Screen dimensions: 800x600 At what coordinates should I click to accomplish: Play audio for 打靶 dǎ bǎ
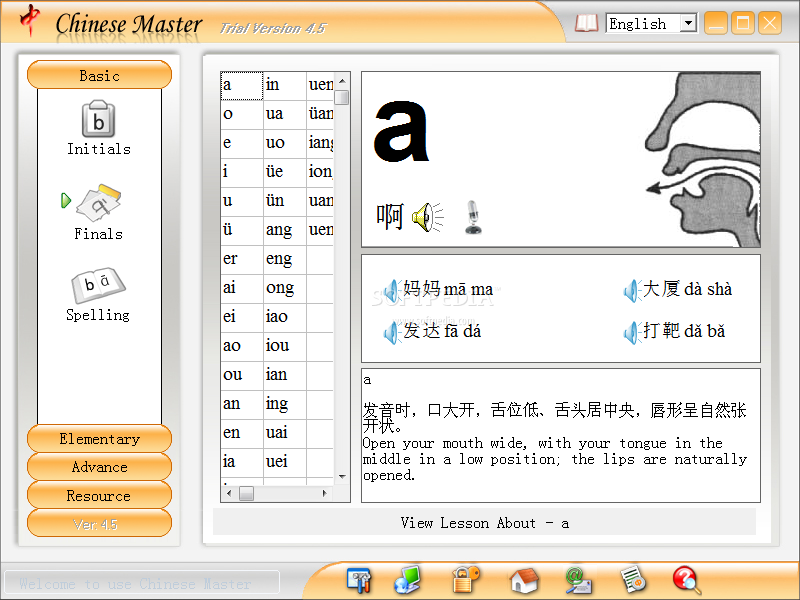tap(632, 332)
